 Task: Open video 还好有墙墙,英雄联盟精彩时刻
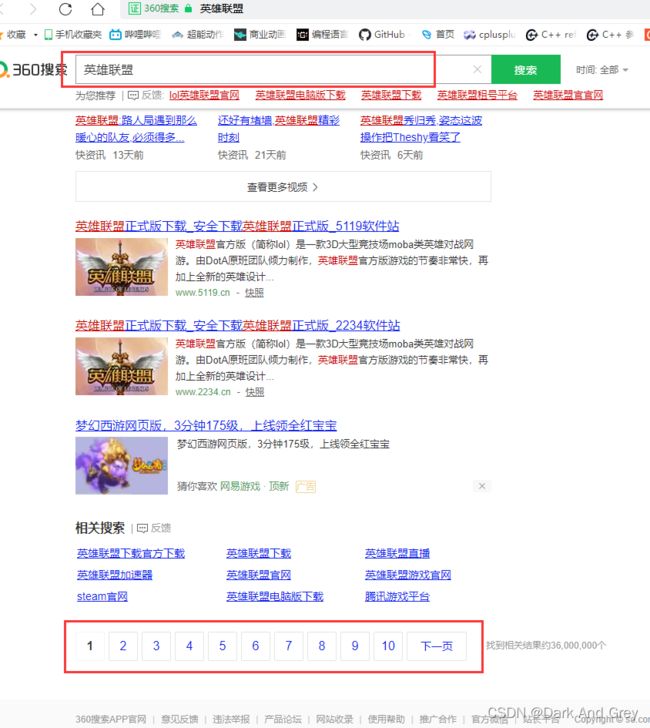pos(279,129)
